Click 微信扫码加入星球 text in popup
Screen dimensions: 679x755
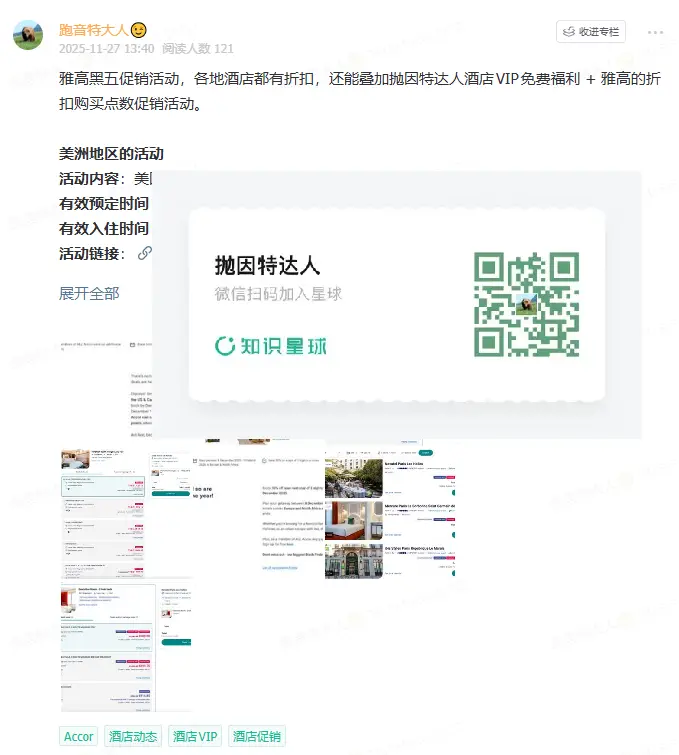278,294
